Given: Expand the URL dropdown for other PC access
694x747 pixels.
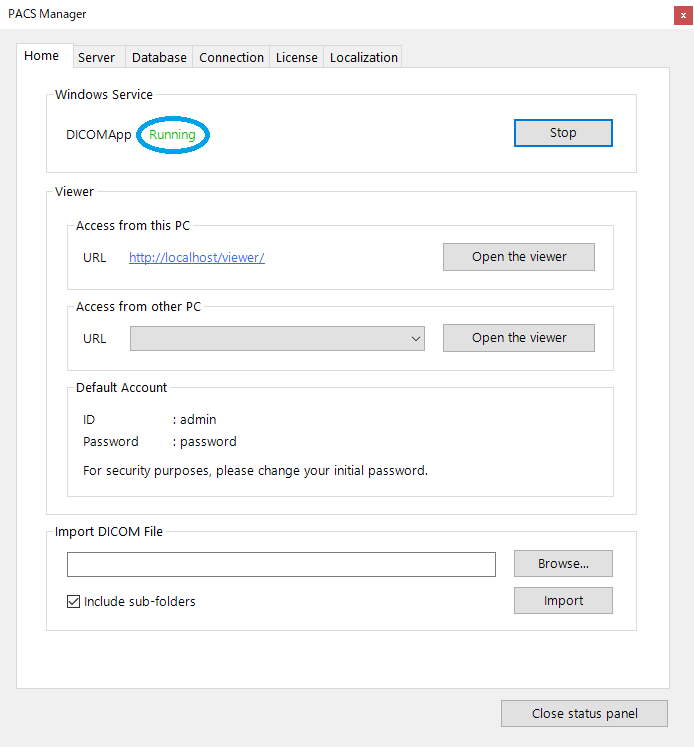Looking at the screenshot, I should 277,338.
